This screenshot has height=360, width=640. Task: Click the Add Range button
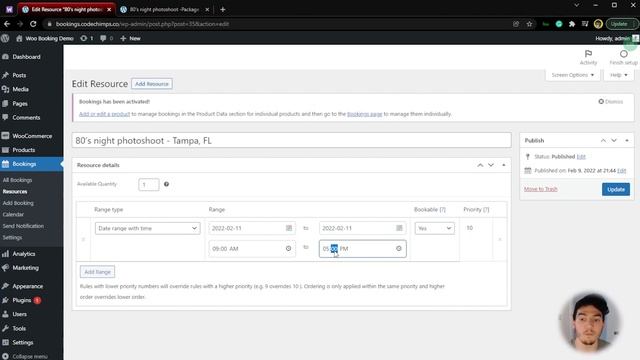coord(98,272)
